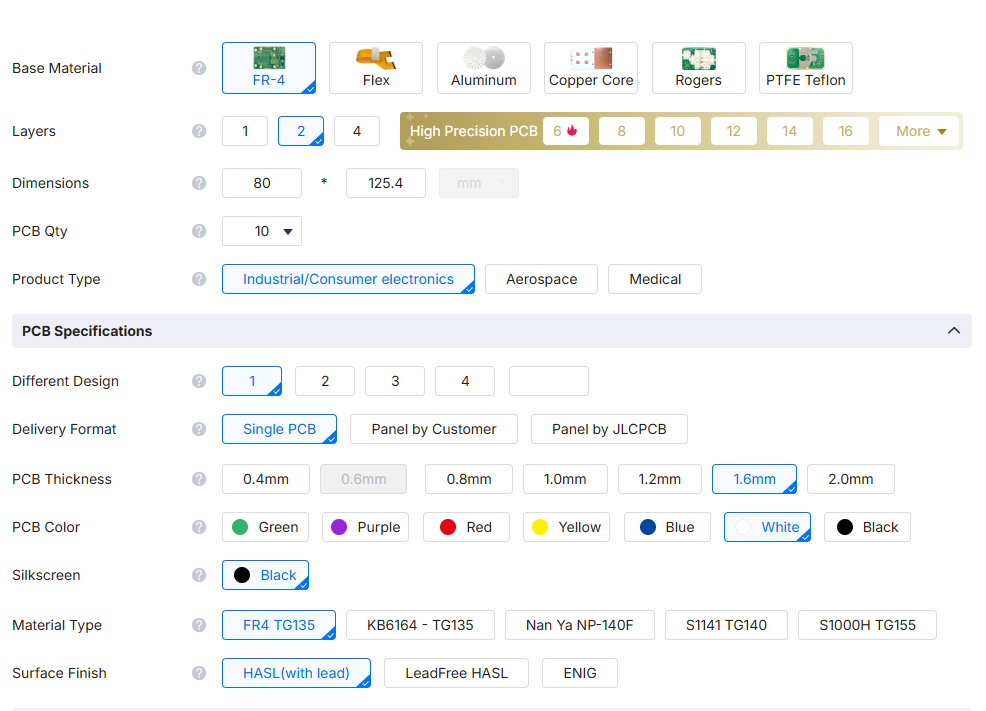The height and width of the screenshot is (711, 986).
Task: Choose Panel by JLCPCB delivery format
Action: [609, 429]
